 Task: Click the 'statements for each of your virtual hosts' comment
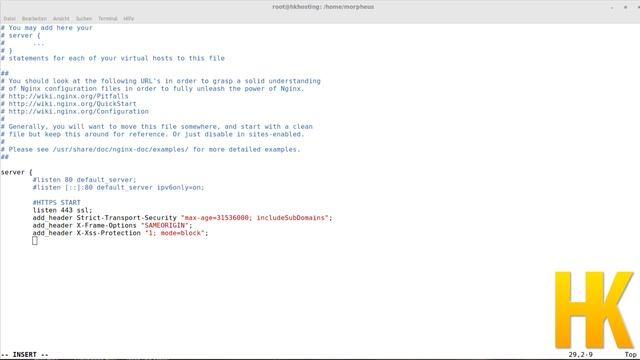tap(113, 58)
